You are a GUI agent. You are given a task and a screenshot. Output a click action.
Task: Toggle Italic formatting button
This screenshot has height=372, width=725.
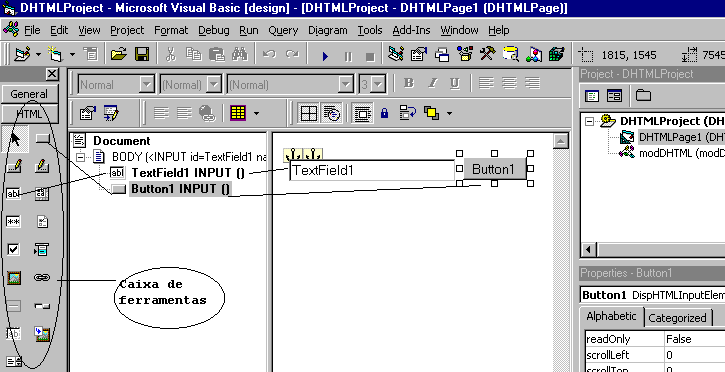click(432, 83)
